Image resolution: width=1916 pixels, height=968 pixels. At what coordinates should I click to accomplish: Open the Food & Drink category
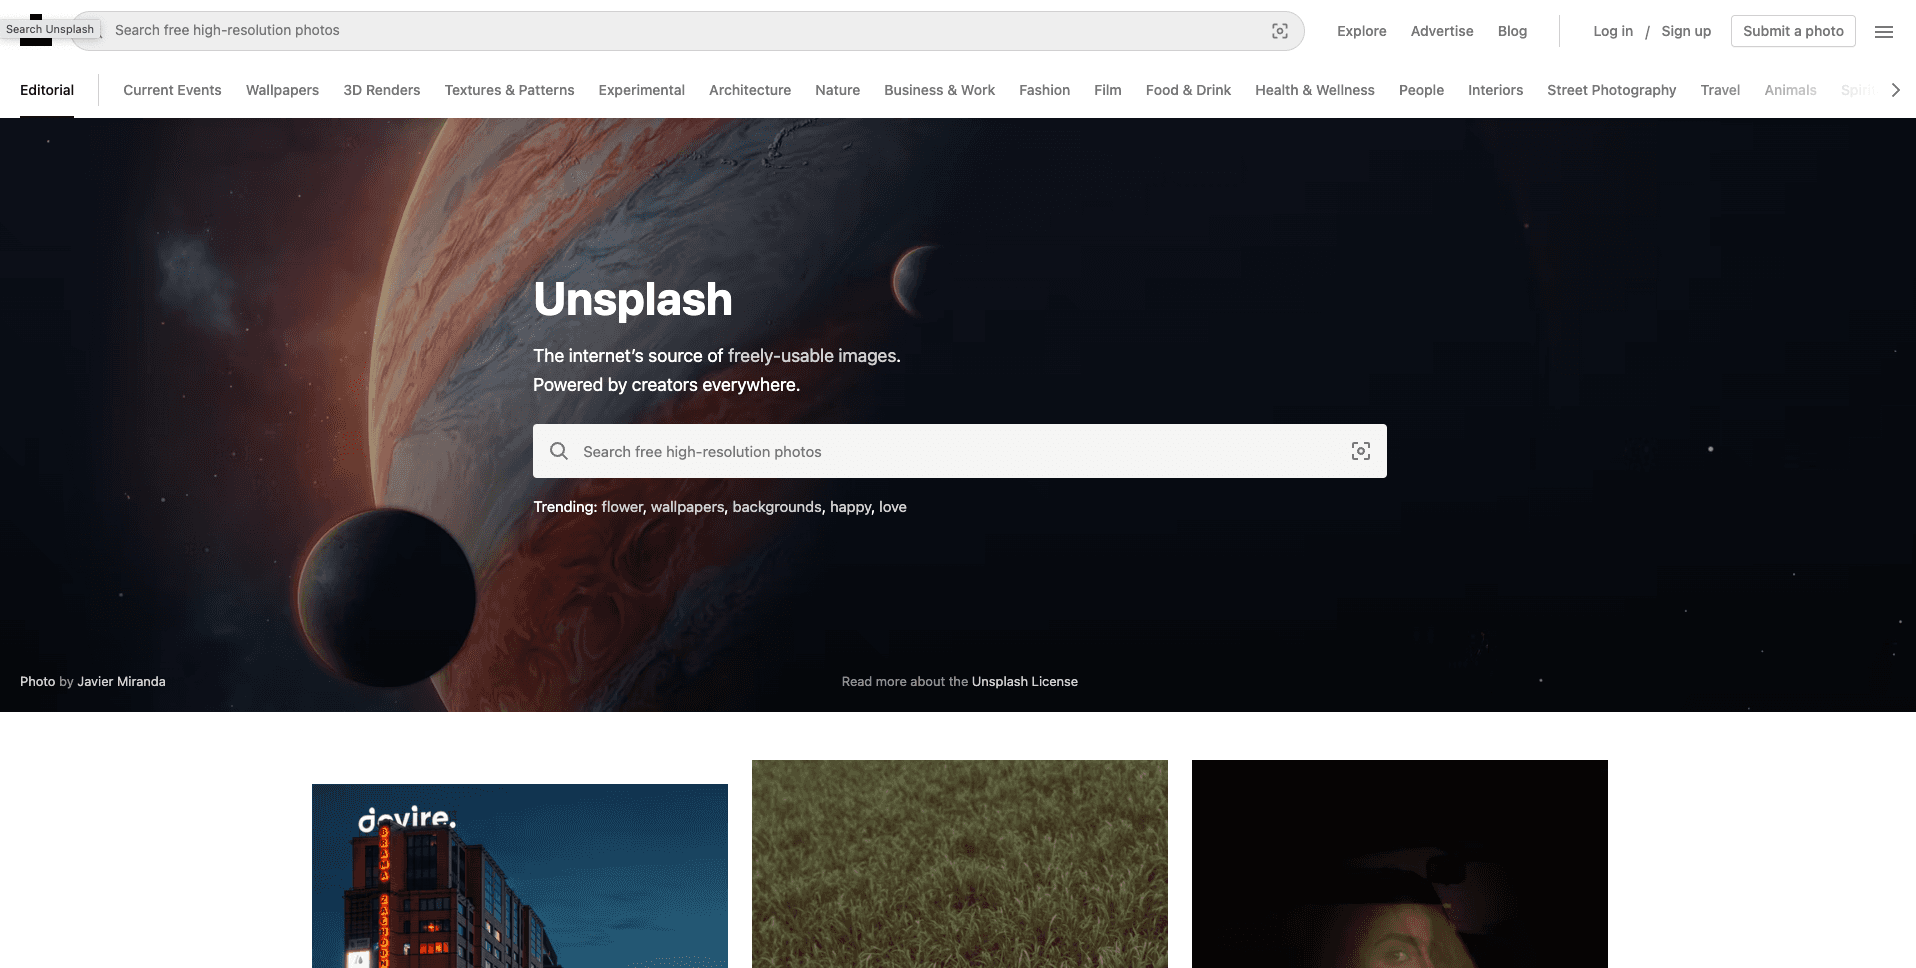[x=1188, y=90]
